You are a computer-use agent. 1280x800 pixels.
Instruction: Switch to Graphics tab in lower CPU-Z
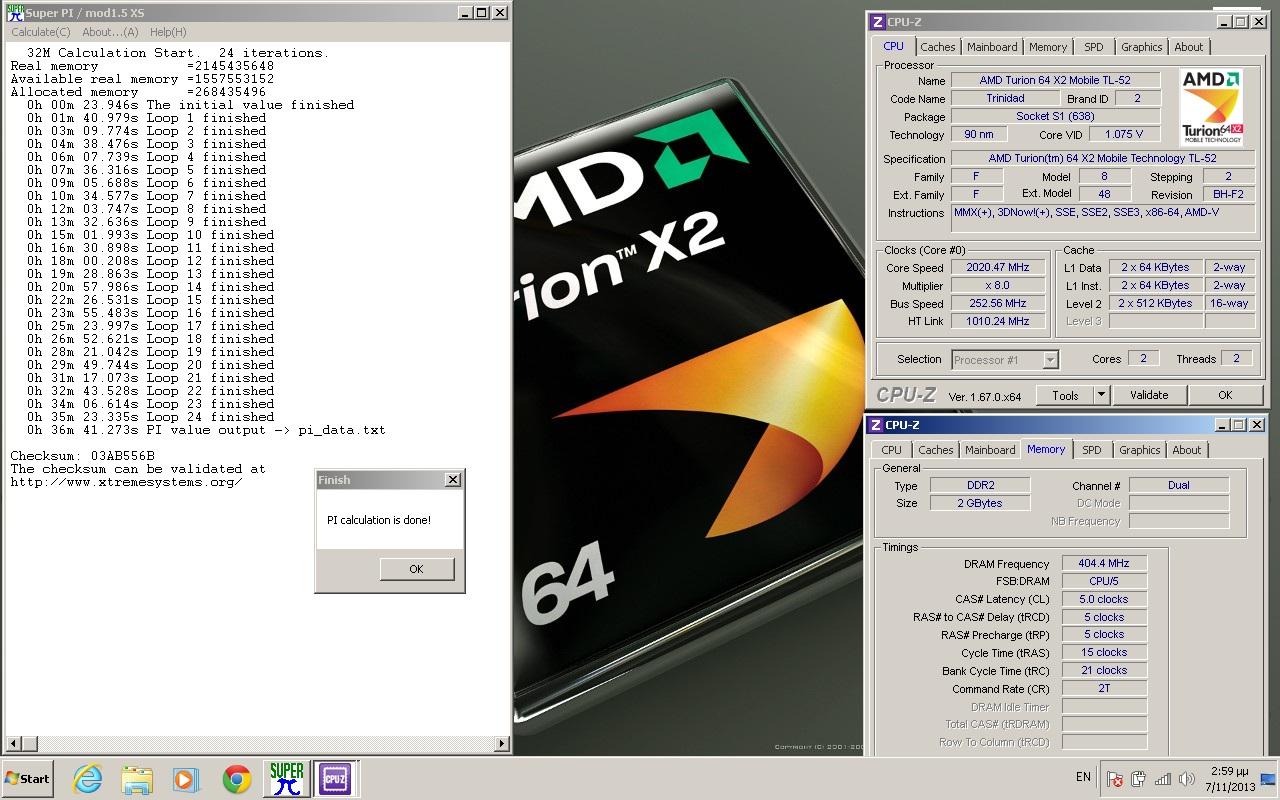point(1139,450)
